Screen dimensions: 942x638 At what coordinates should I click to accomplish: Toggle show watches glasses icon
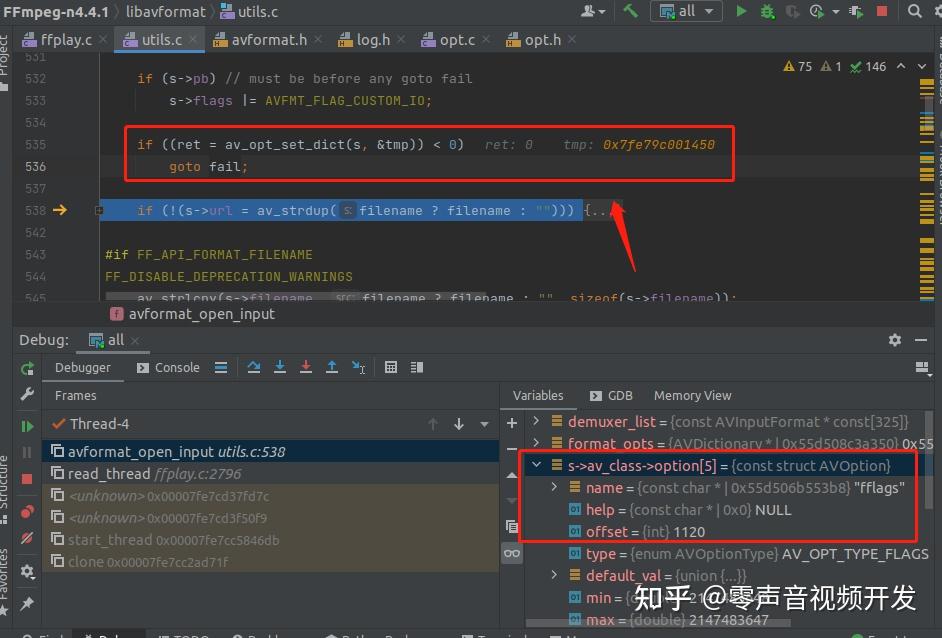point(512,553)
